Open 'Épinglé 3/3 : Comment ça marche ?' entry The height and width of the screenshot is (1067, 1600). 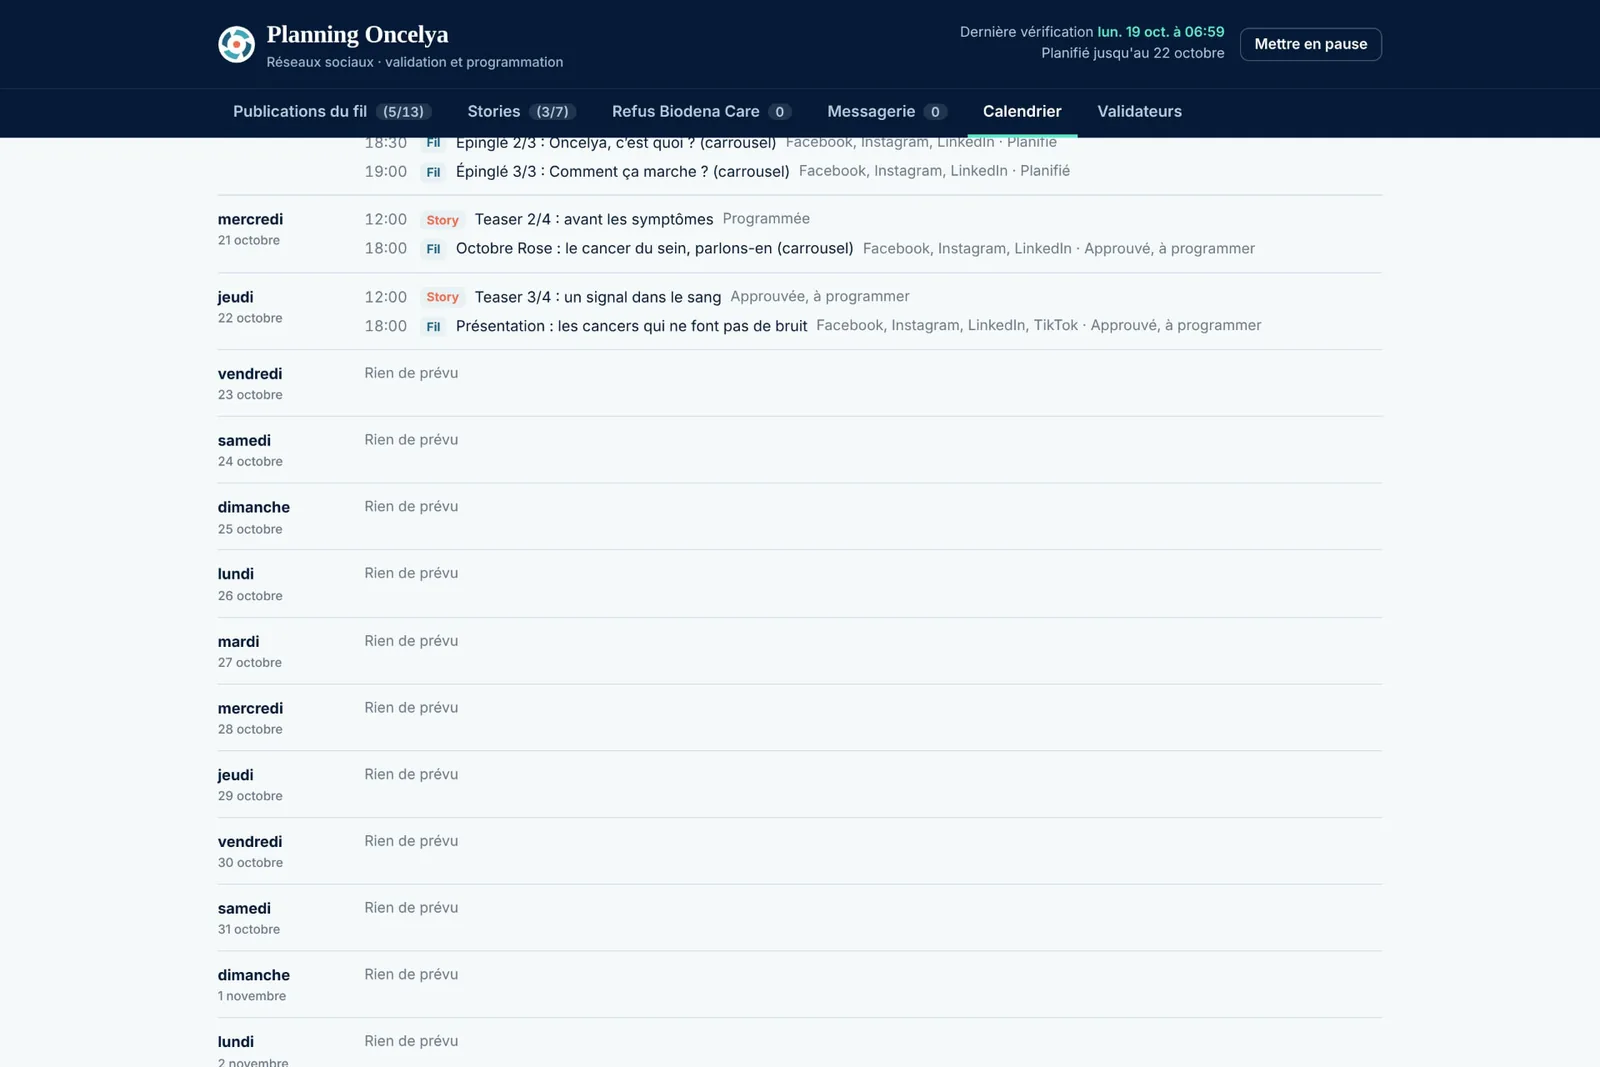coord(622,171)
